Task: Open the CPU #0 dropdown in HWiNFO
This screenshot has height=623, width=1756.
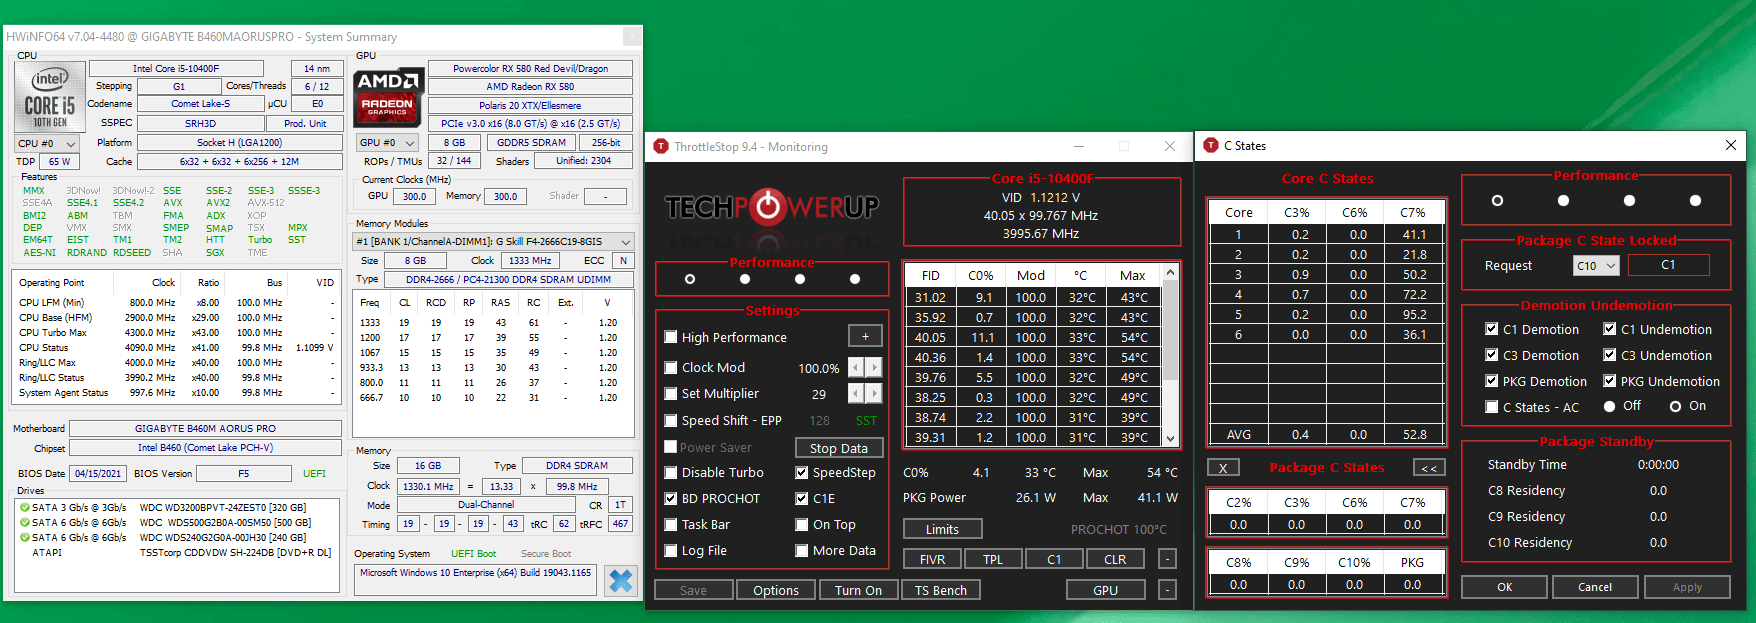Action: coord(47,143)
